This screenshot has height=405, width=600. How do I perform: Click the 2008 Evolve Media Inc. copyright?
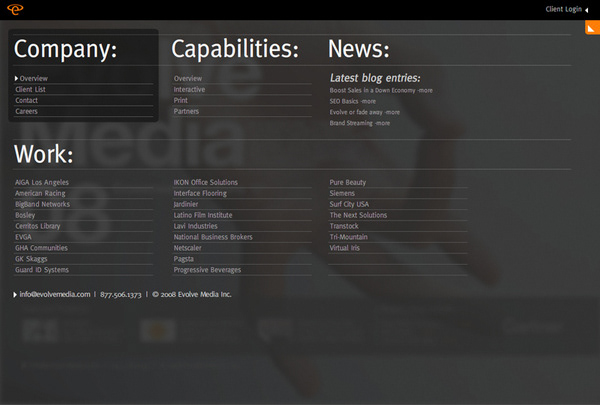tap(192, 294)
